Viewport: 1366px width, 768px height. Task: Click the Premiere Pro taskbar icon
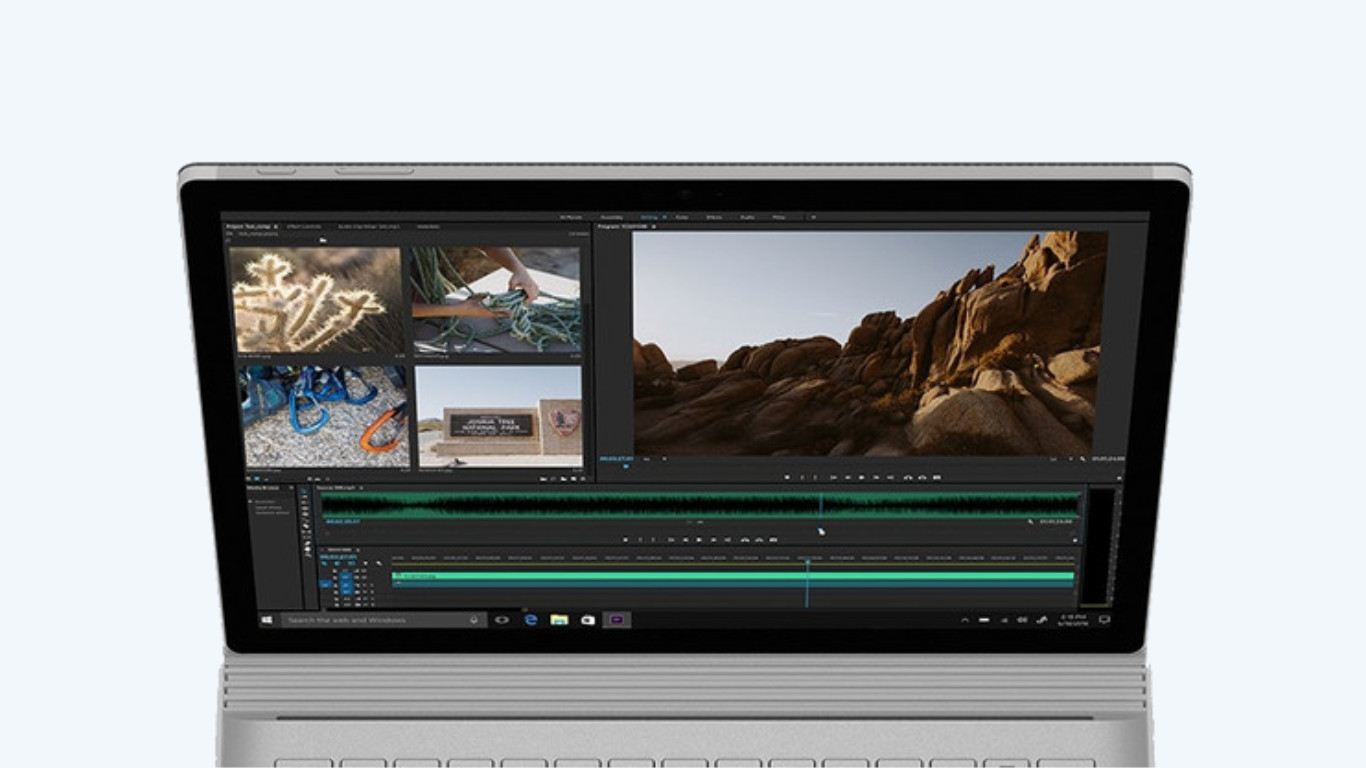pos(616,620)
